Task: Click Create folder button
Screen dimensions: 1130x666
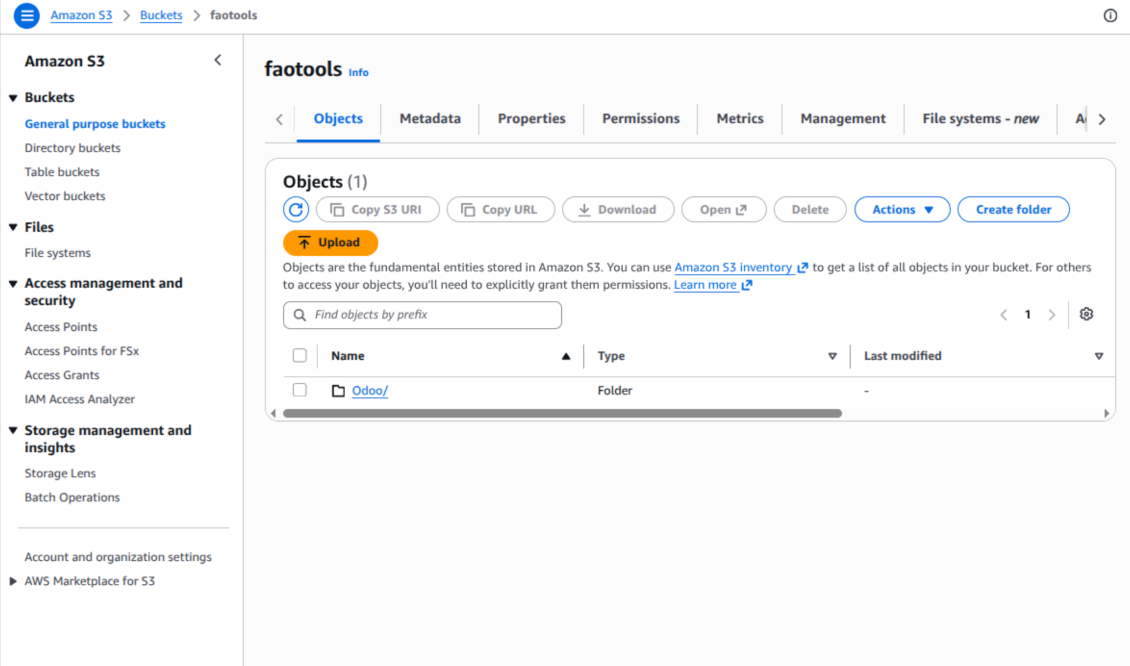Action: click(1013, 210)
